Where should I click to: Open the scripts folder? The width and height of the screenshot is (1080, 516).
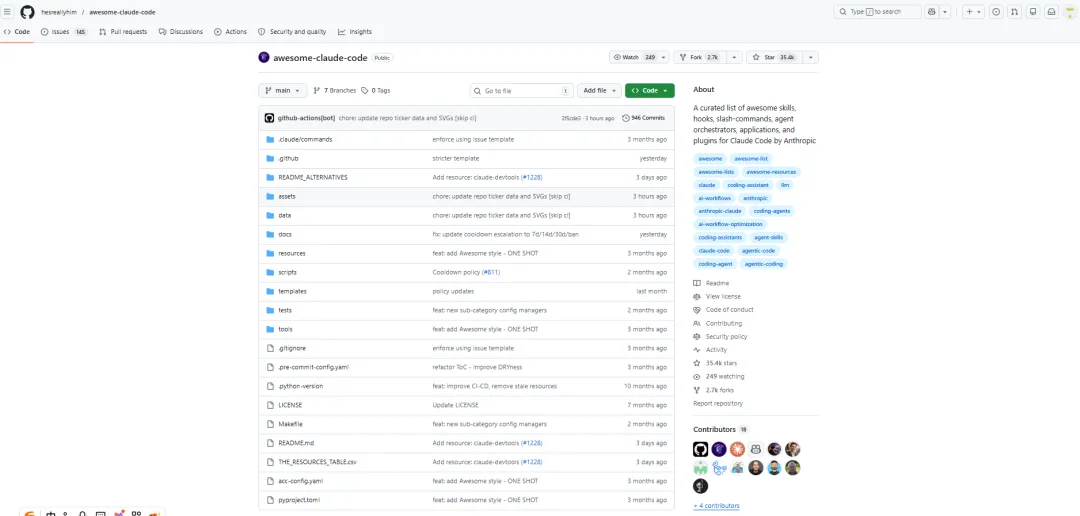click(x=287, y=272)
